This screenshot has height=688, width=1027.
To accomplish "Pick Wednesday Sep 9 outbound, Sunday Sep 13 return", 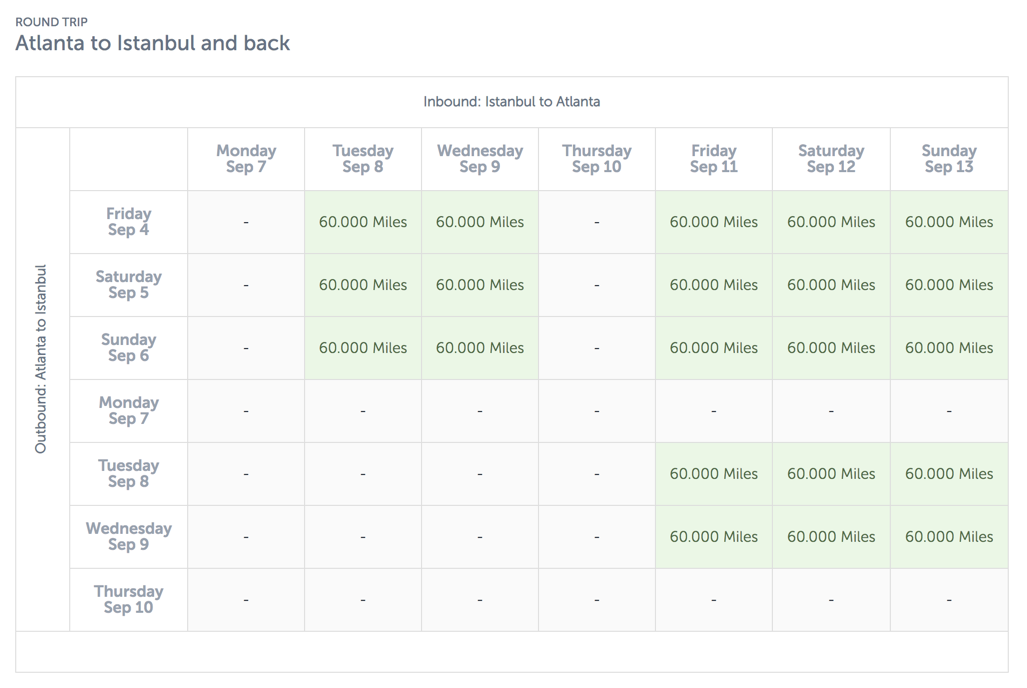I will point(948,537).
